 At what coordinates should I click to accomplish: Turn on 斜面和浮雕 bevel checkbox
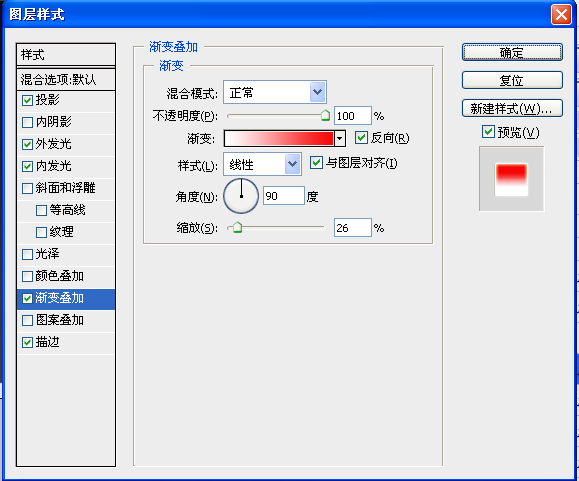click(27, 188)
